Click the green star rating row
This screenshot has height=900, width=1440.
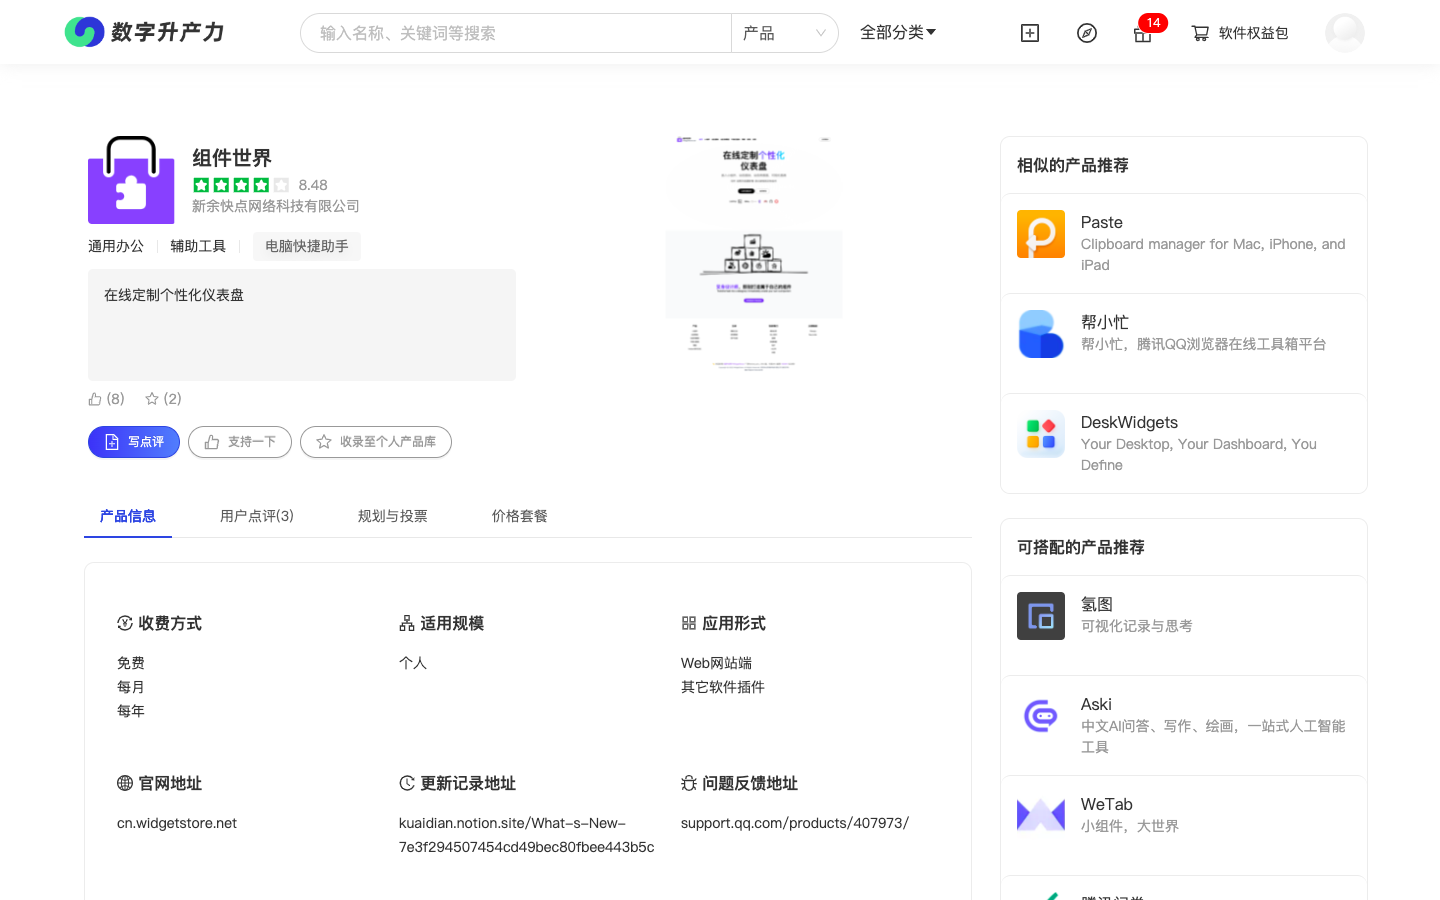point(241,185)
